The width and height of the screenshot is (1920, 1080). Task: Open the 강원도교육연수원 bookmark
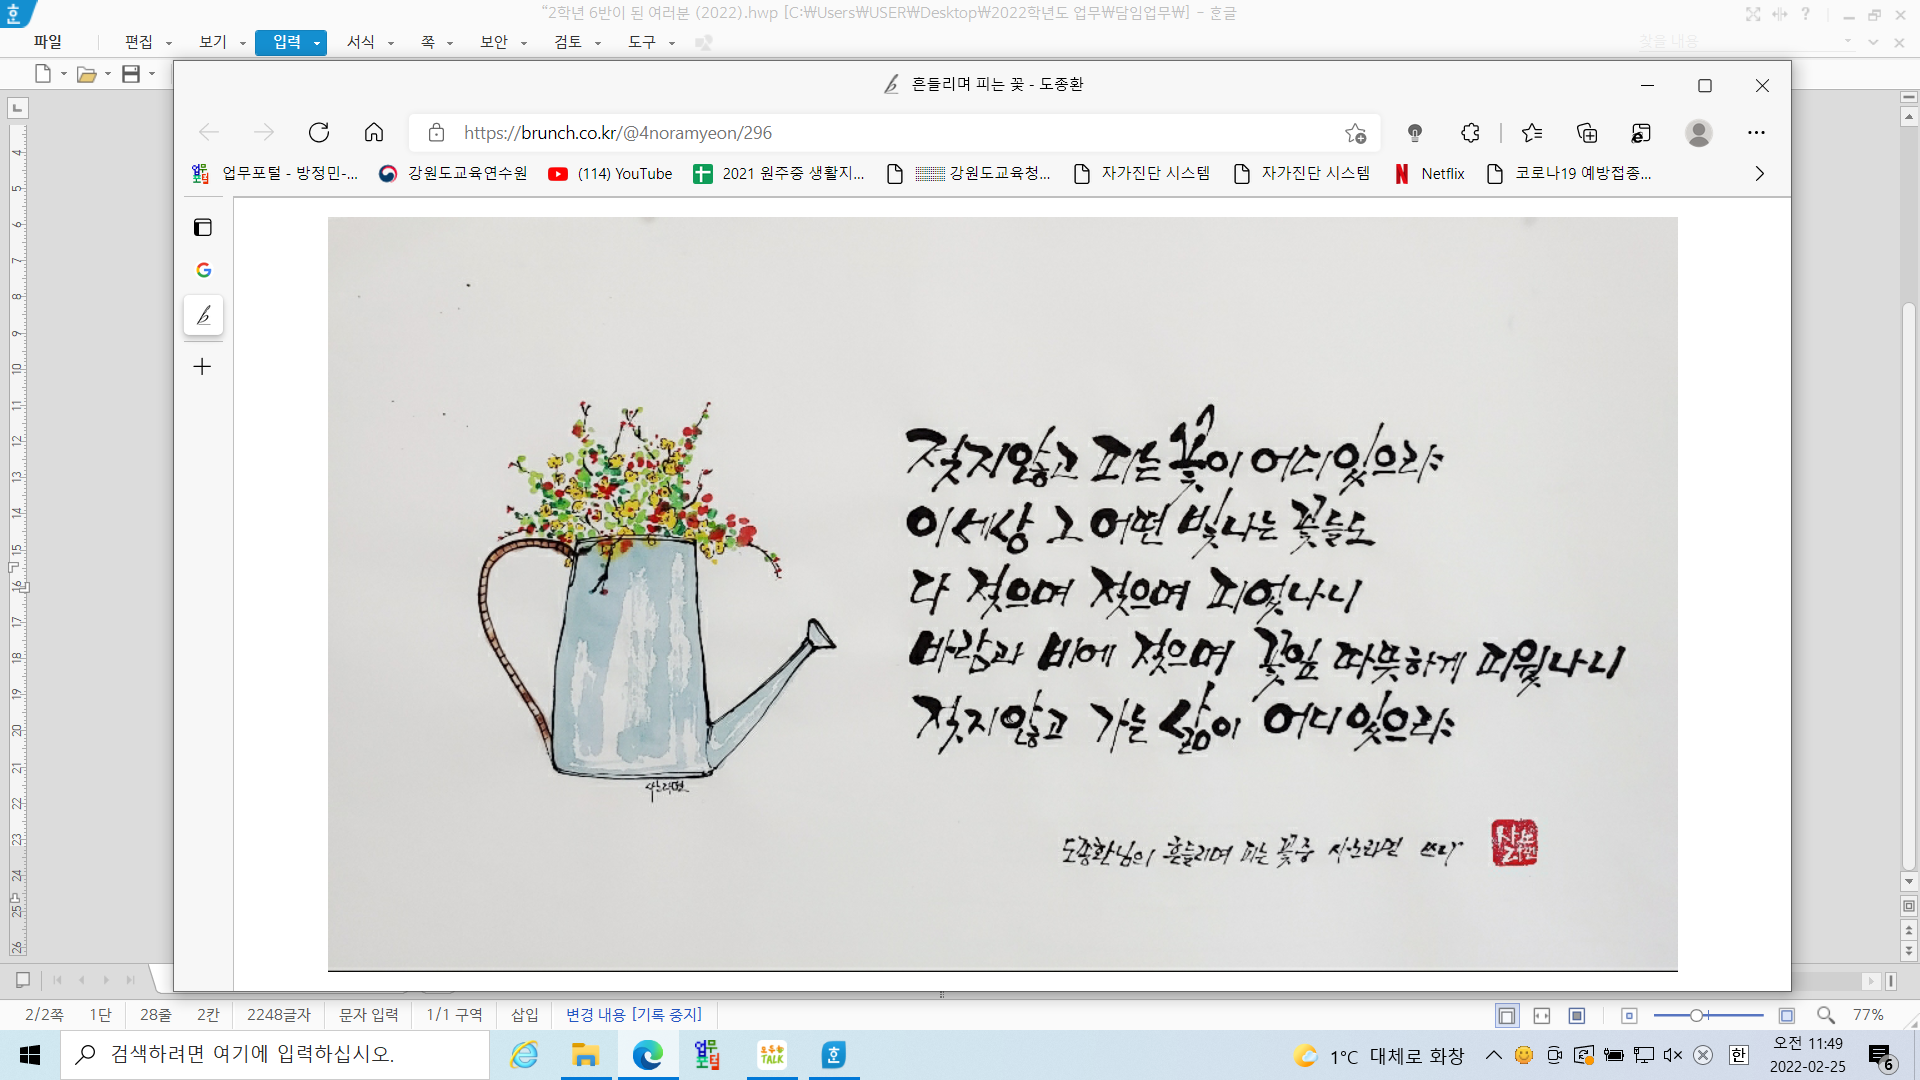click(453, 173)
